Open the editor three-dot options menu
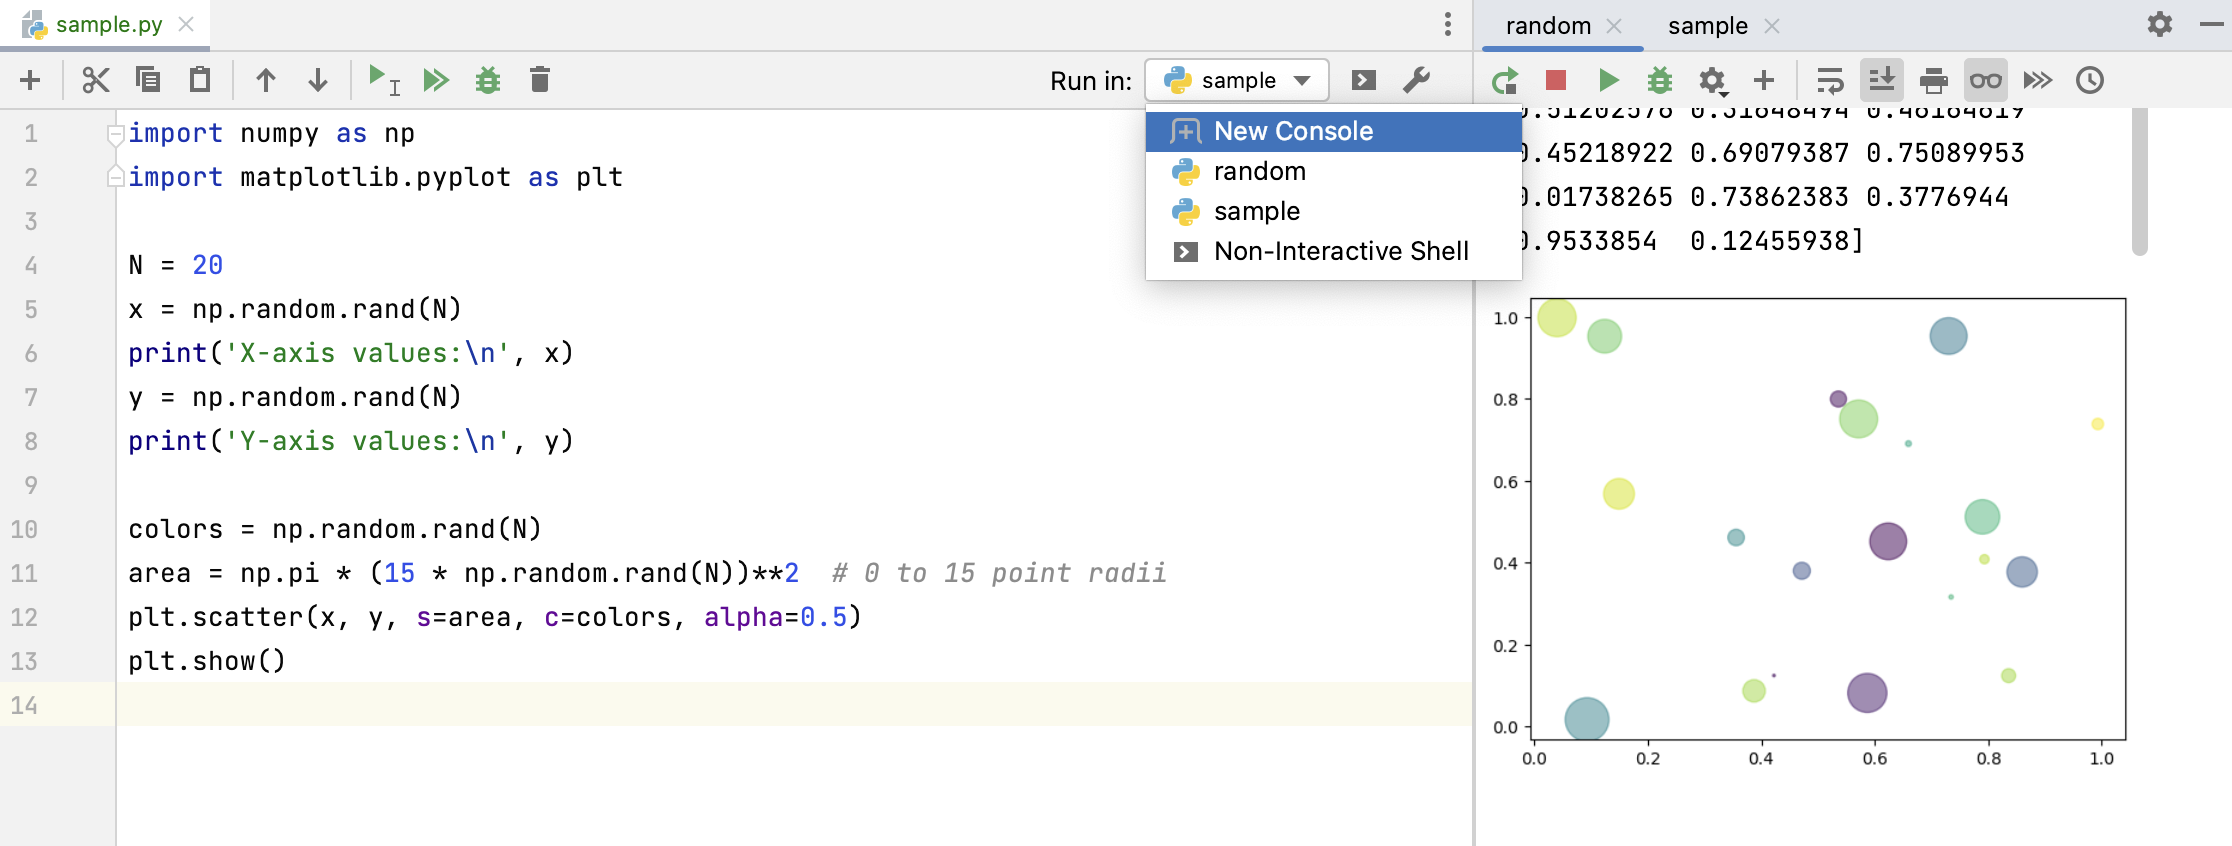 click(x=1447, y=25)
